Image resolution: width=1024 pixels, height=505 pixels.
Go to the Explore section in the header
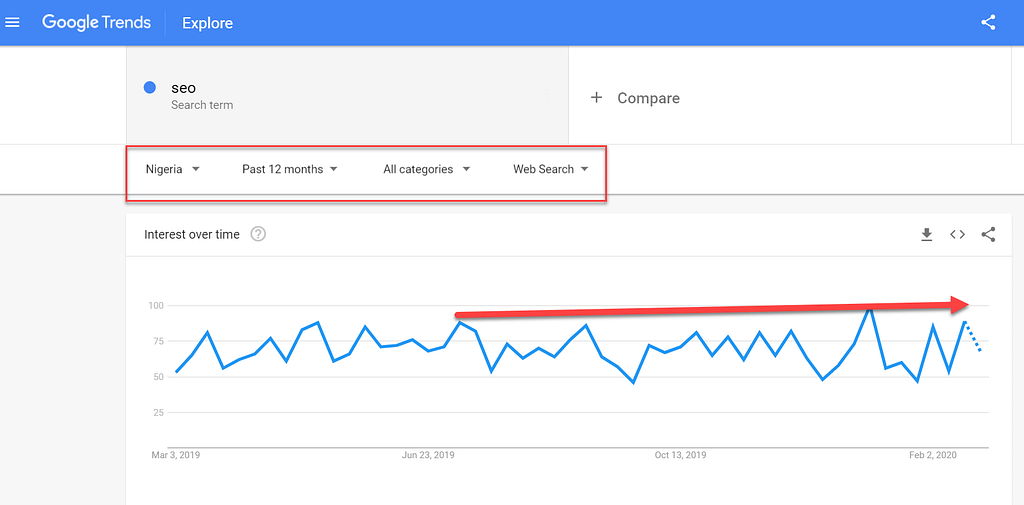click(x=207, y=24)
